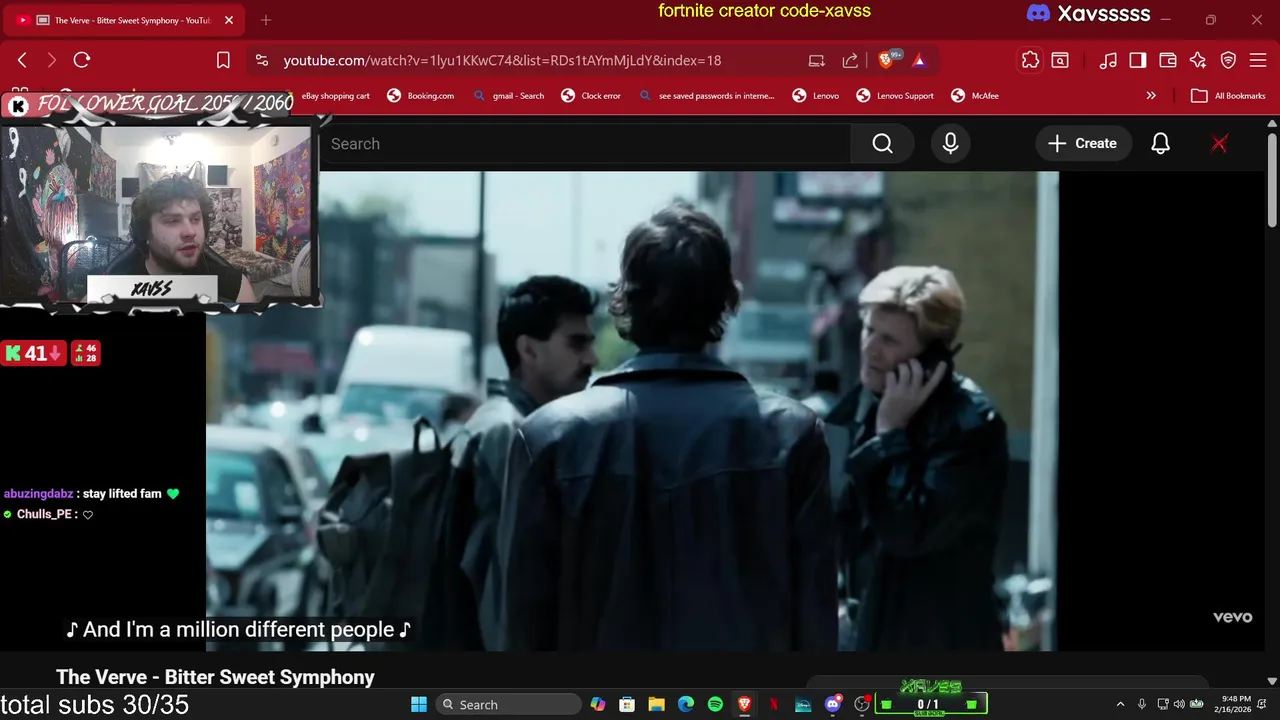
Task: Go back with the browser back arrow
Action: [22, 60]
